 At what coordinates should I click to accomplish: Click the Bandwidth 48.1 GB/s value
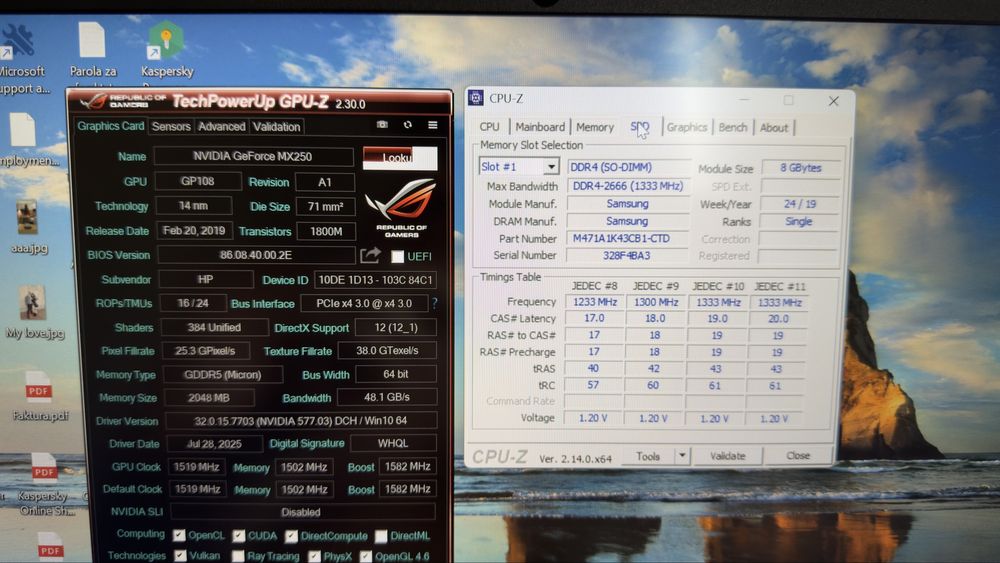387,397
